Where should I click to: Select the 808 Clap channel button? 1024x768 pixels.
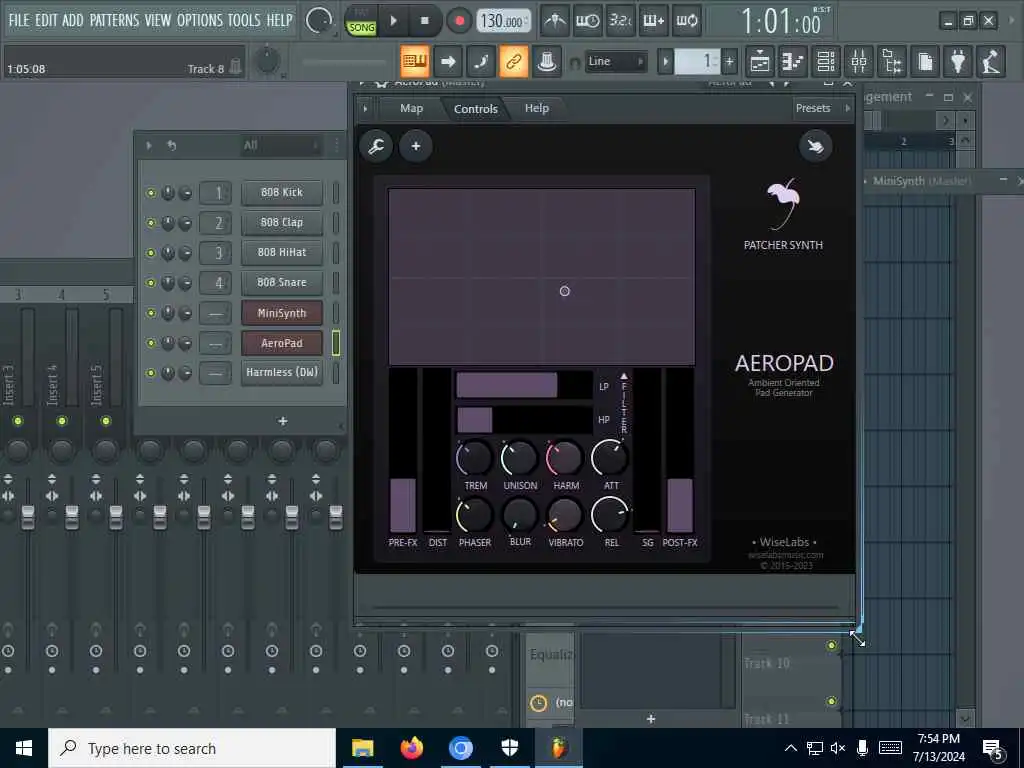coord(282,223)
